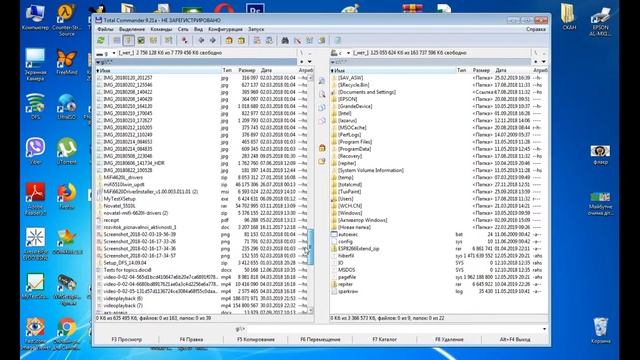Enable thumbnail view in toolbar
640x360 pixels.
click(x=141, y=40)
